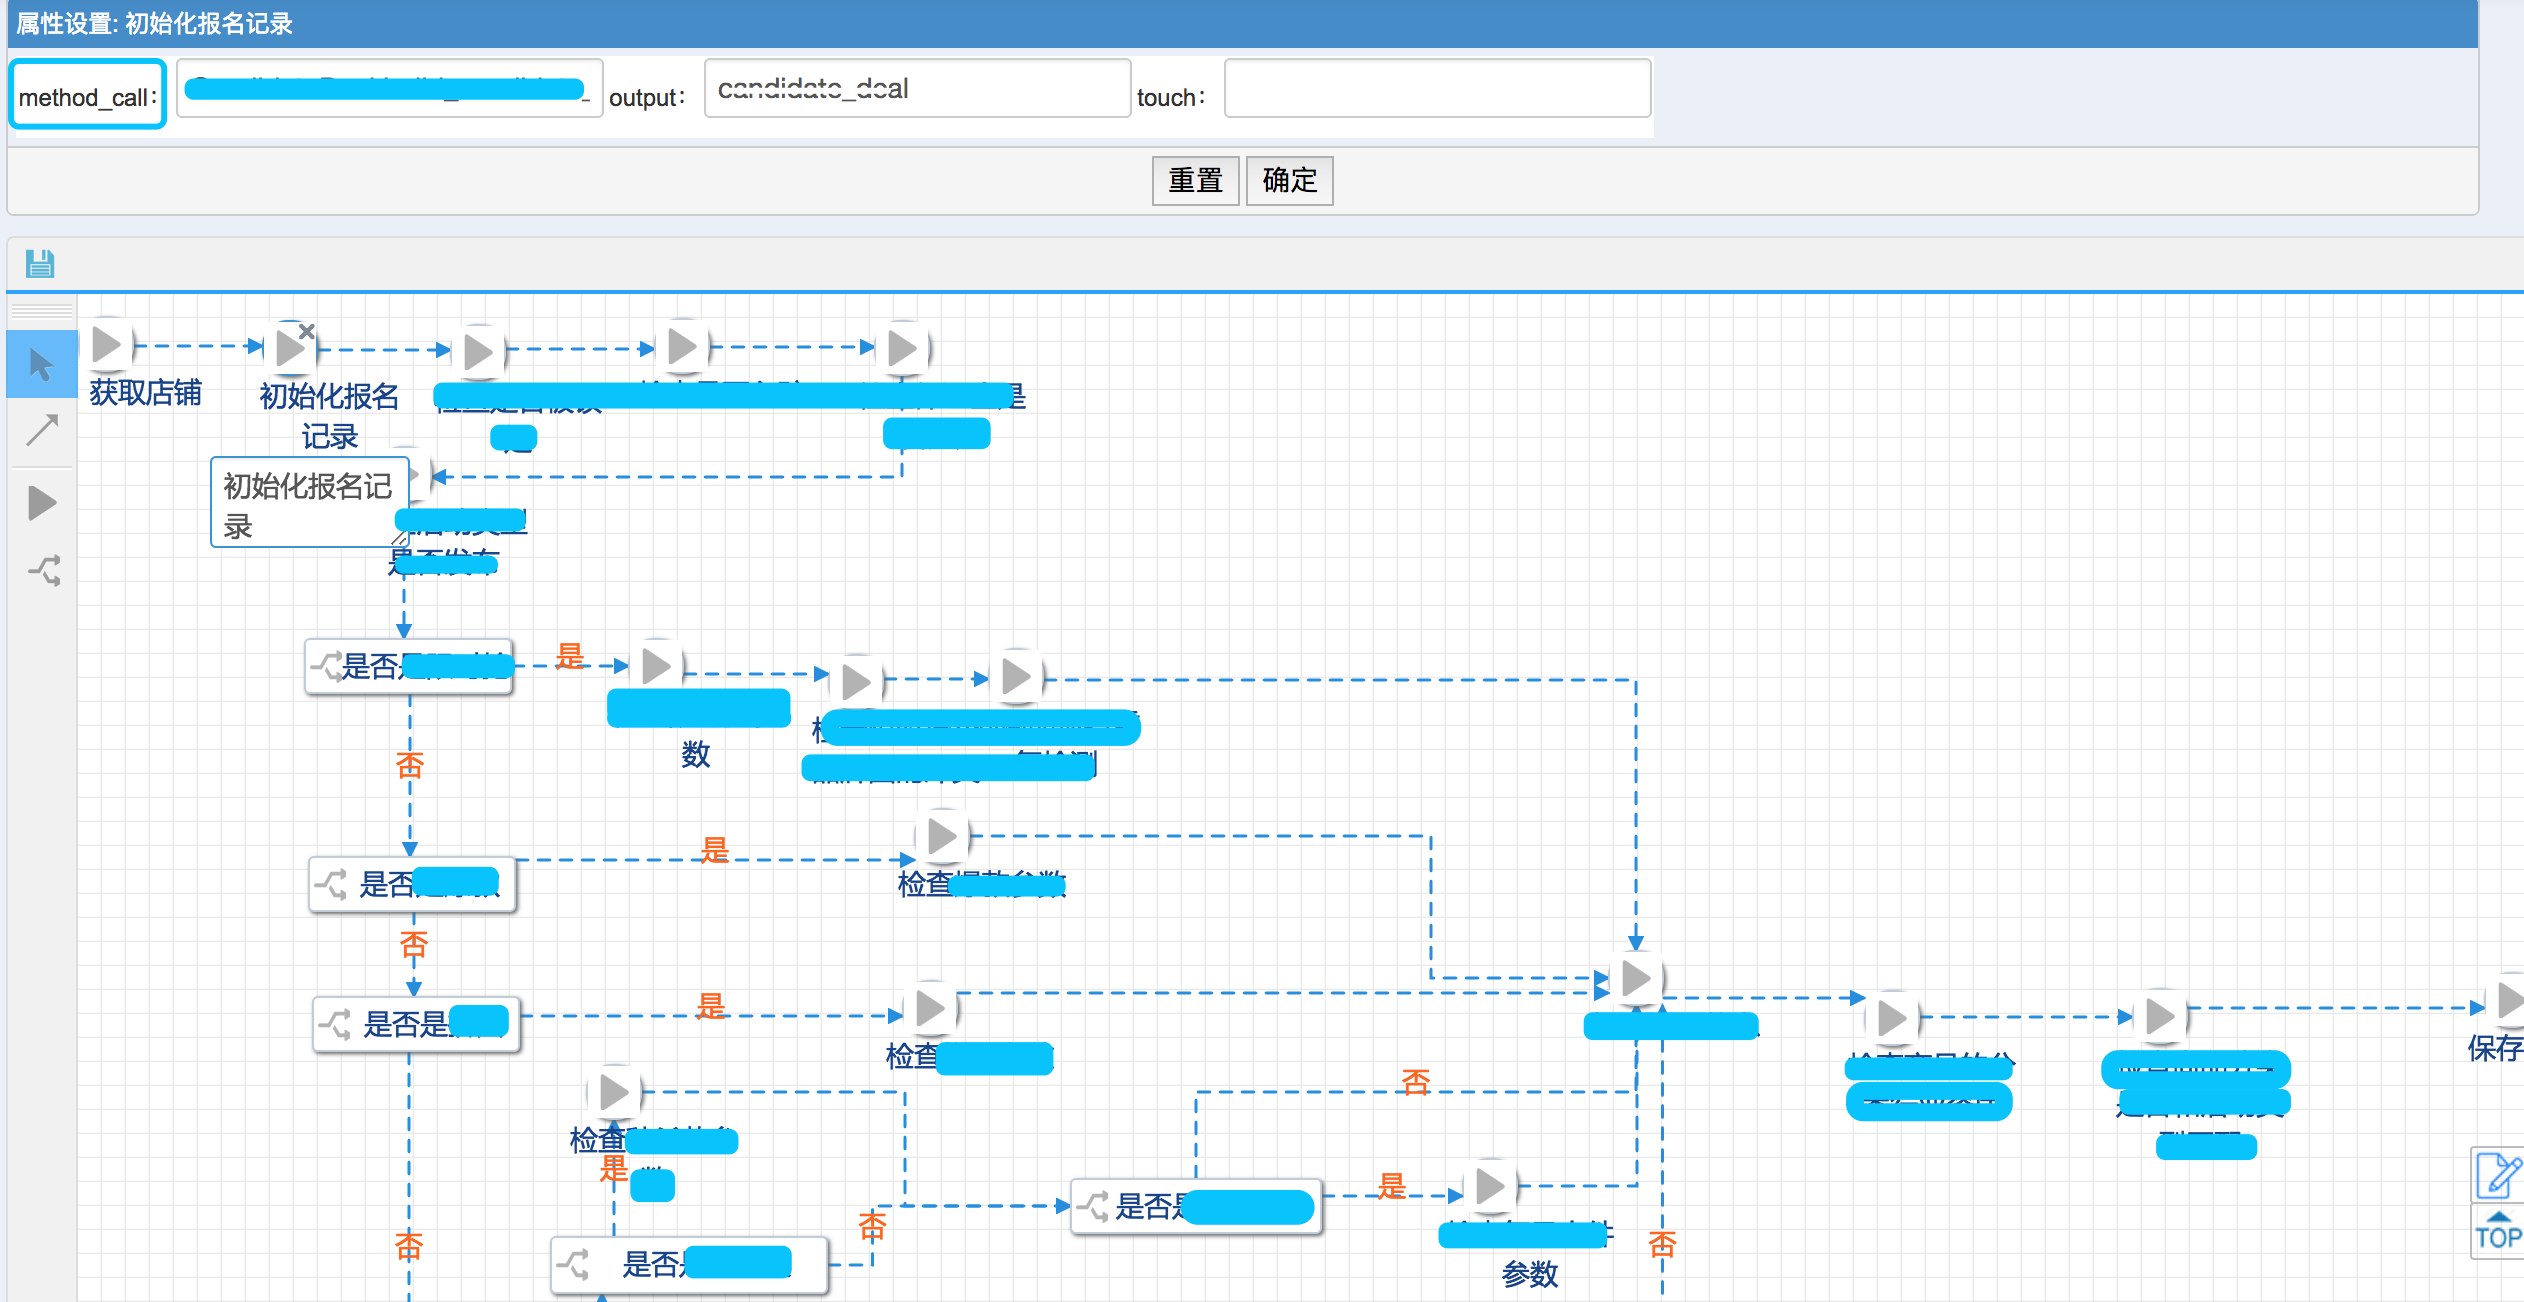The width and height of the screenshot is (2524, 1302).
Task: Select the line connector tool
Action: click(41, 430)
